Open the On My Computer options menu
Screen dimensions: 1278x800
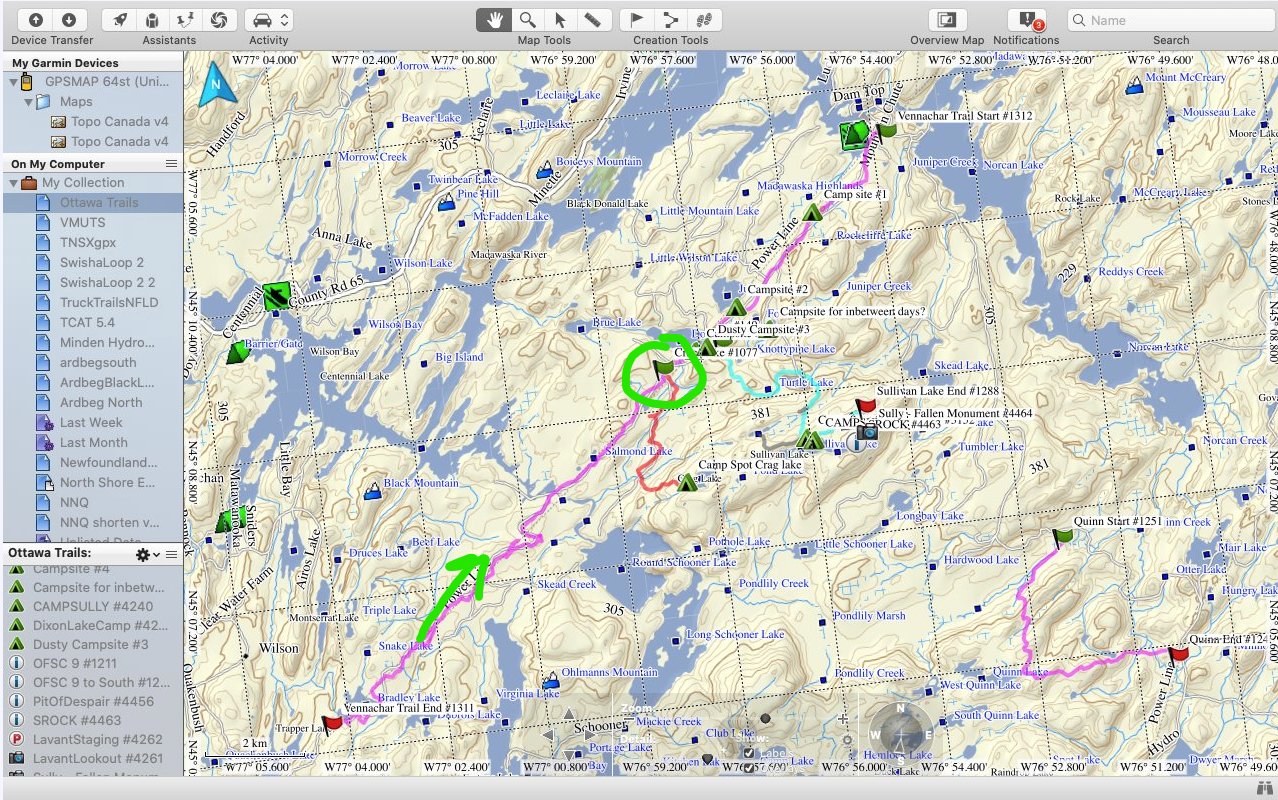(x=171, y=163)
